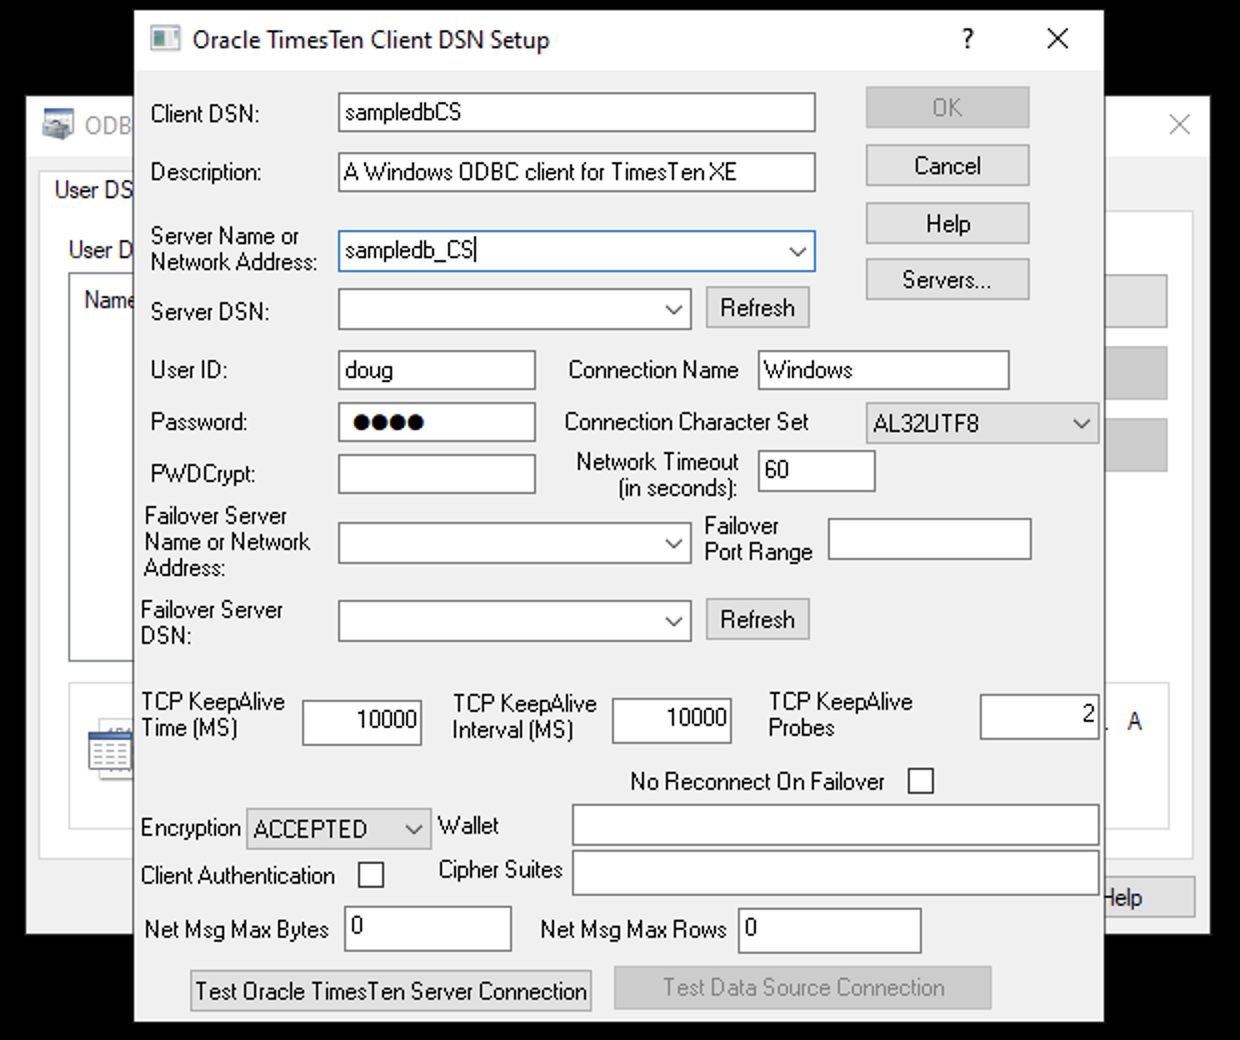Cancel the Client DSN Setup dialog

click(946, 165)
